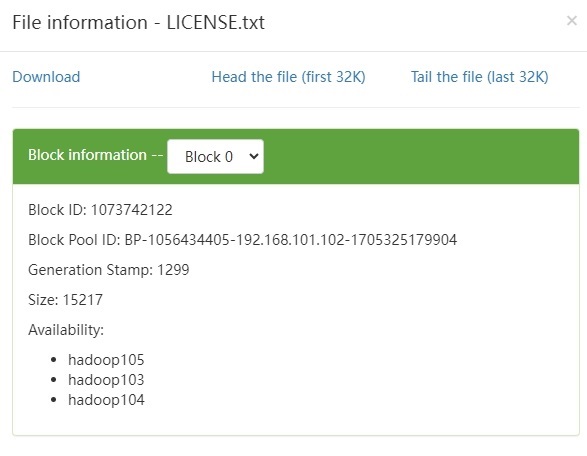Click the bullet beside hadoop103

coord(54,380)
